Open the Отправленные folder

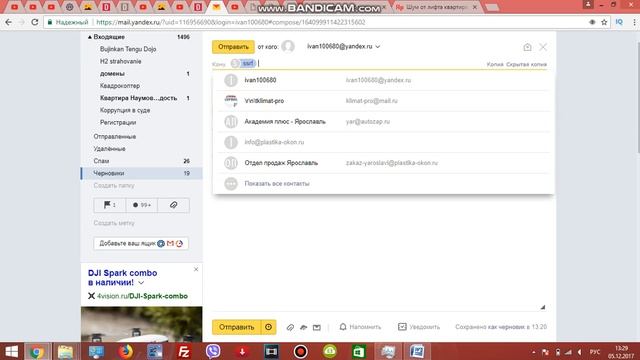pos(115,136)
